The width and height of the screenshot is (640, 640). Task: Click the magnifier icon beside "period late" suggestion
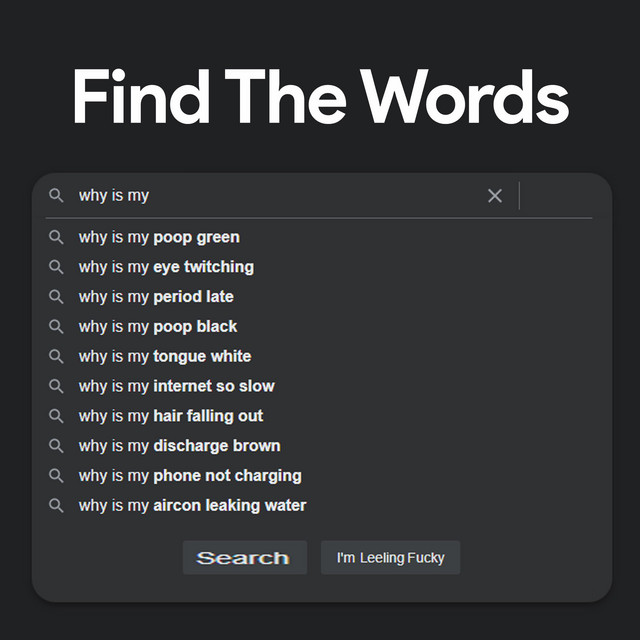[57, 297]
